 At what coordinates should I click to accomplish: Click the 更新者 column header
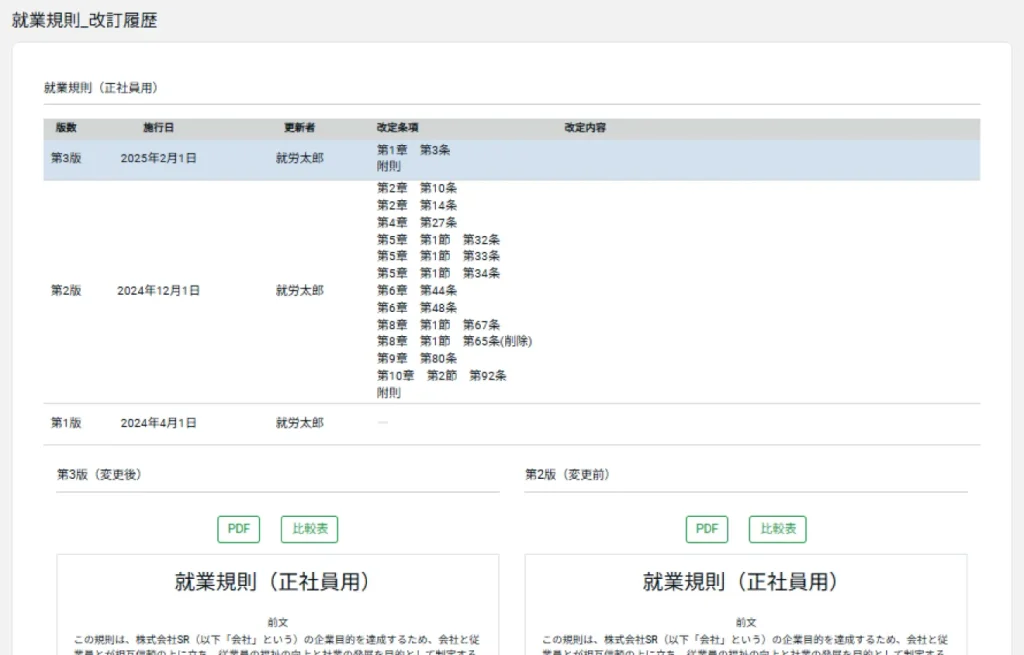299,128
